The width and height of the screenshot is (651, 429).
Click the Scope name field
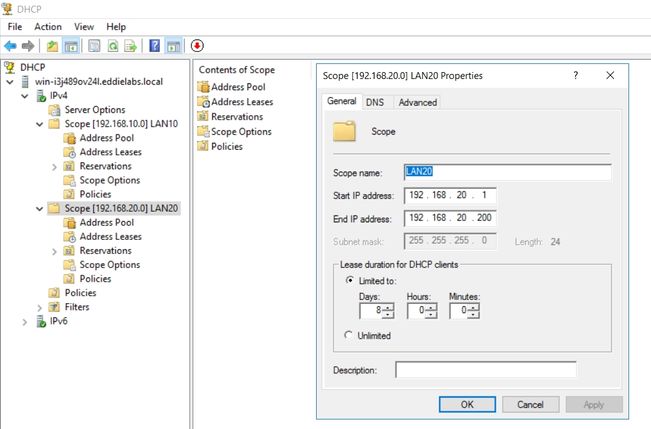(507, 172)
